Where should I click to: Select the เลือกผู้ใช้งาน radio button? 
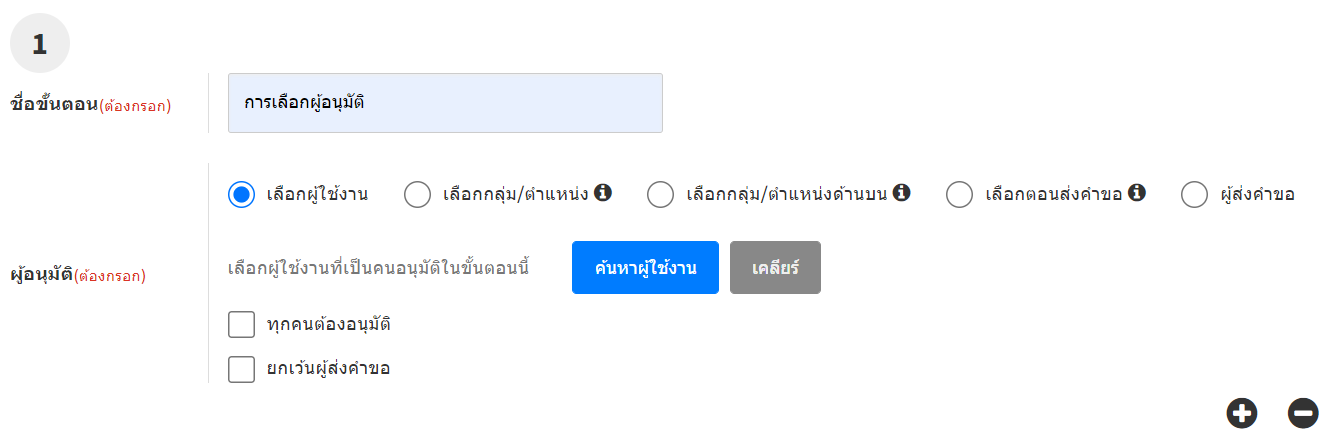click(x=241, y=195)
